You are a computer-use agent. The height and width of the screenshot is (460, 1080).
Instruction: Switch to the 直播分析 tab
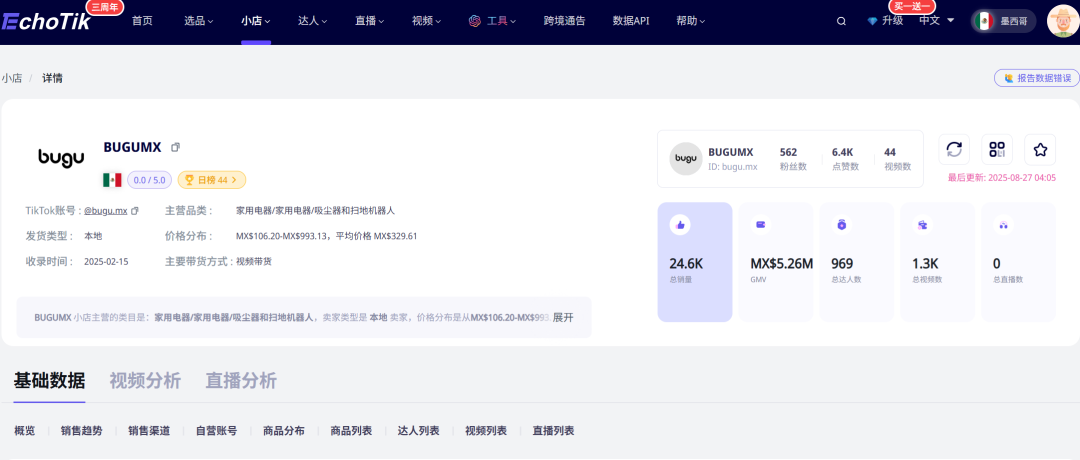pos(241,380)
